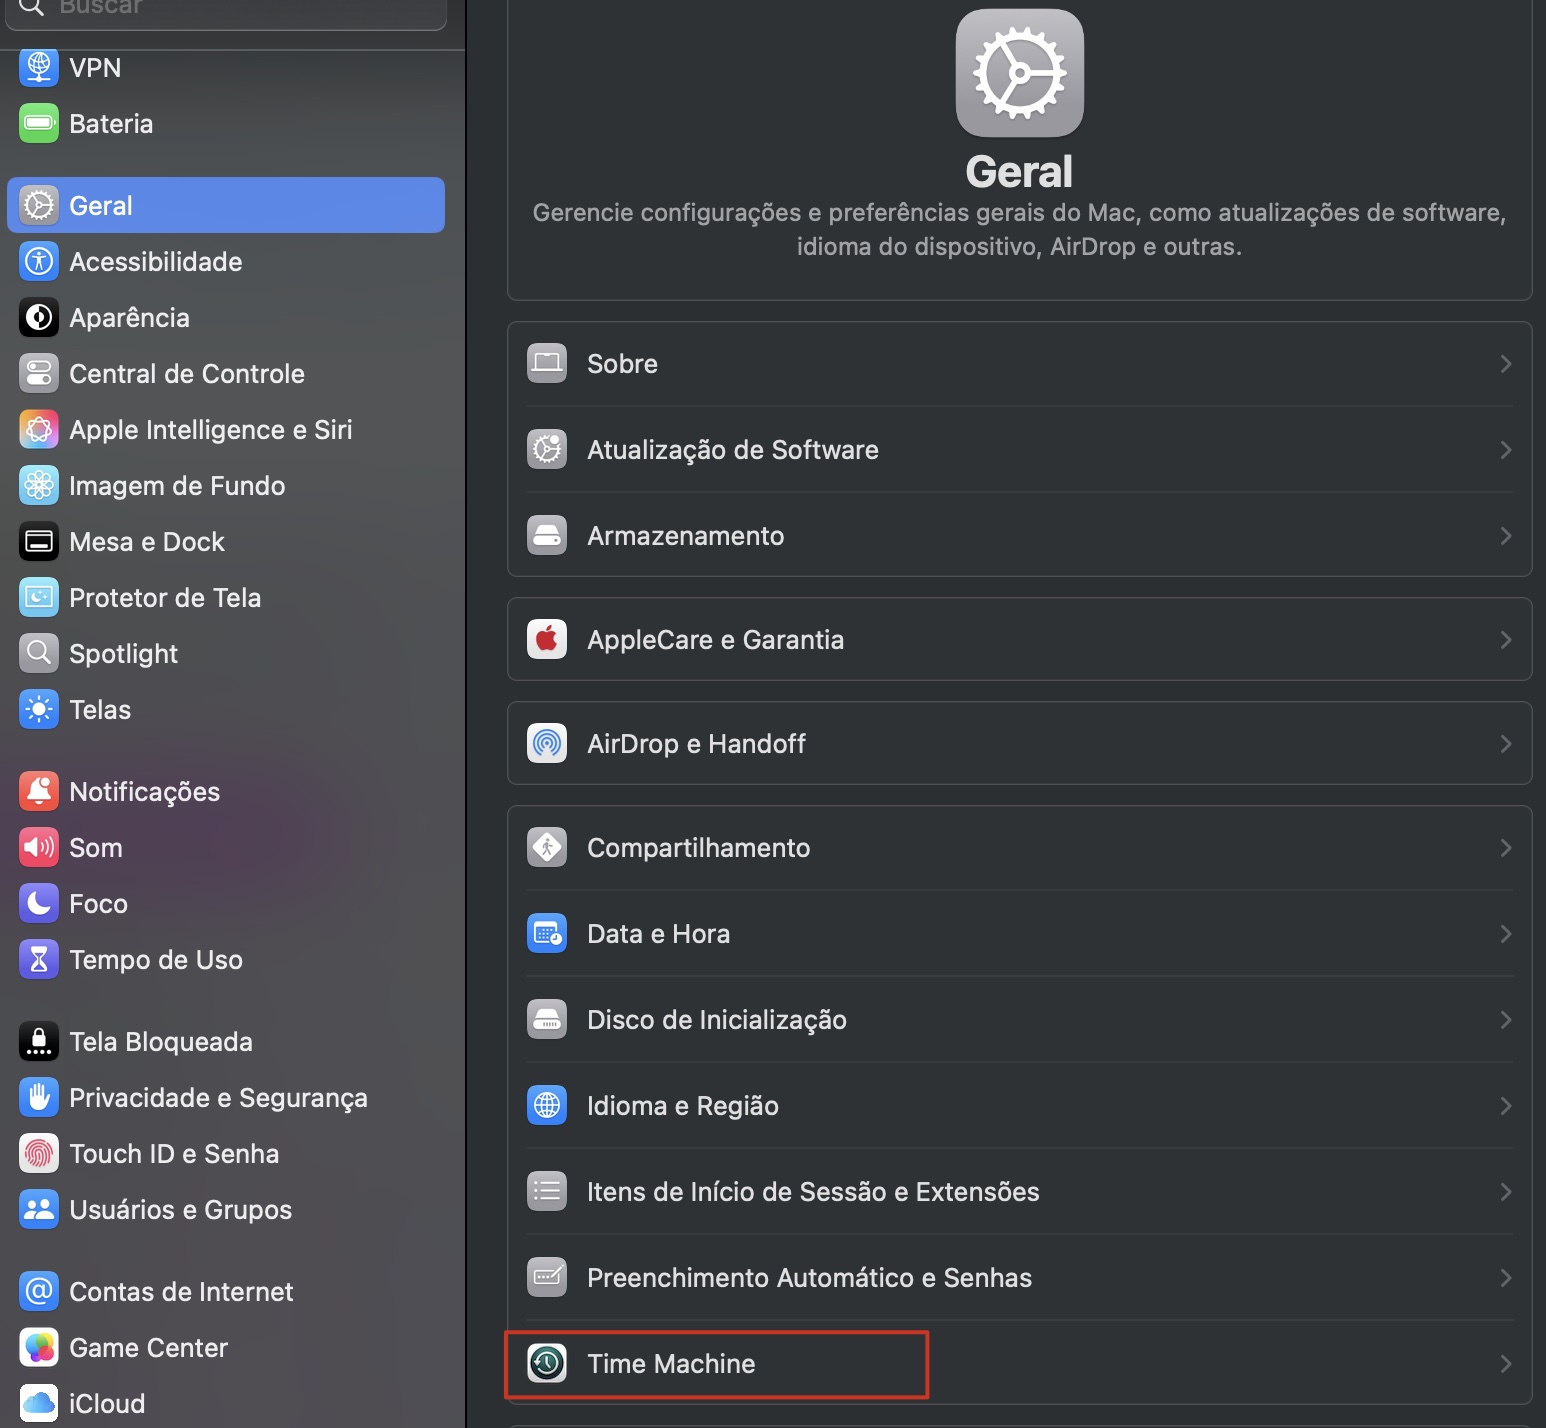Expand the AirDrop e Handoff chevron
Image resolution: width=1546 pixels, height=1428 pixels.
point(1506,743)
